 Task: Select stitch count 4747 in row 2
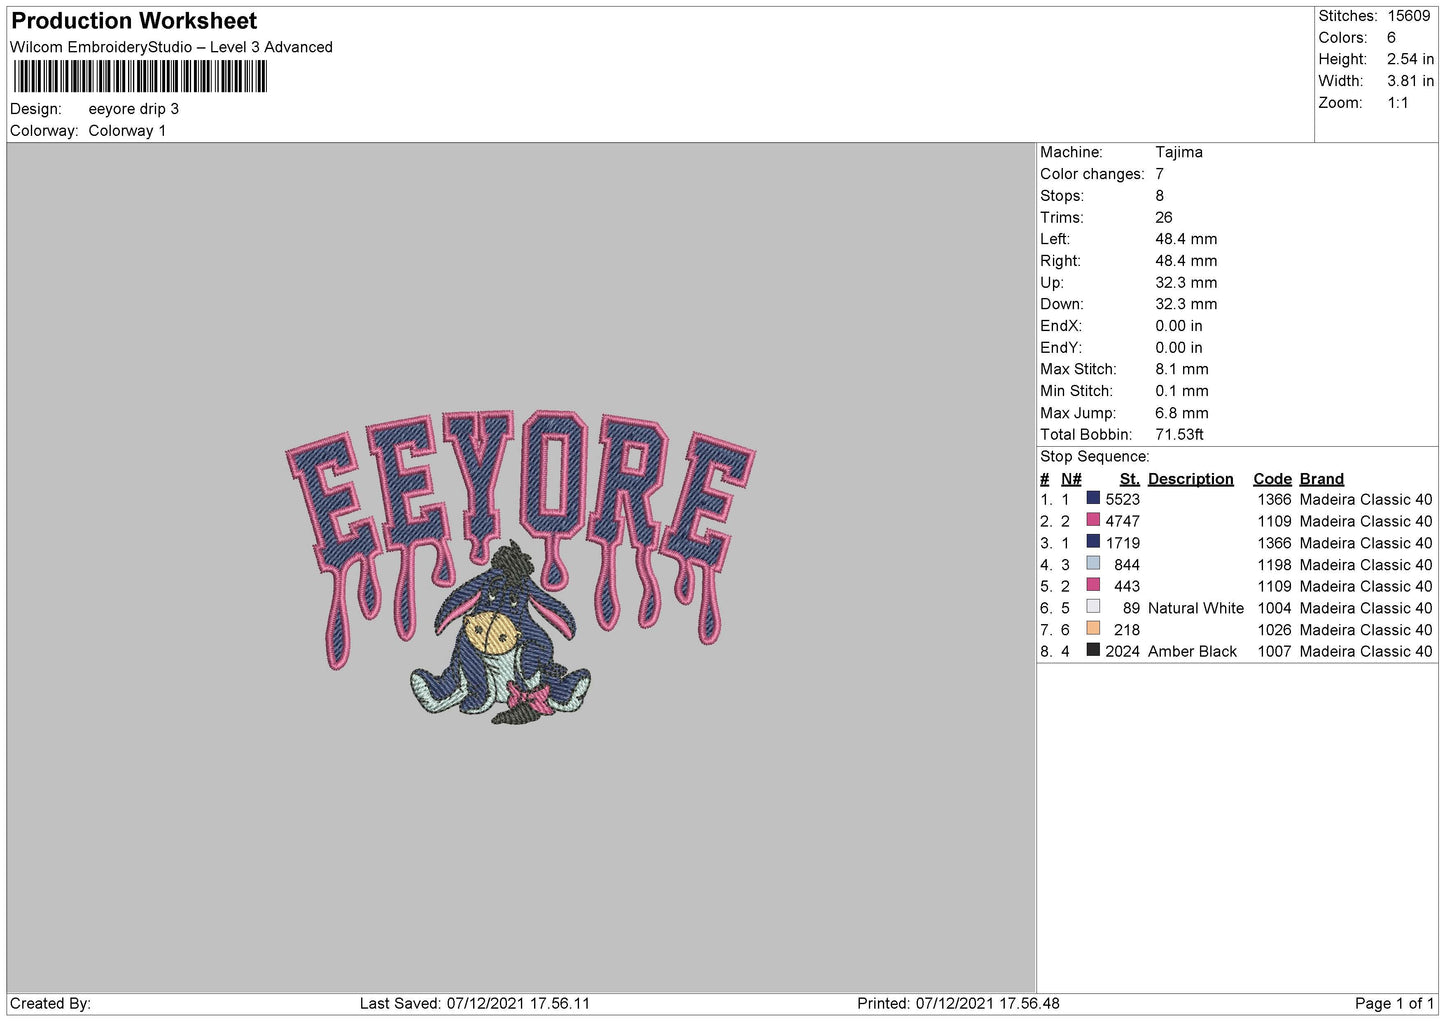point(1123,521)
